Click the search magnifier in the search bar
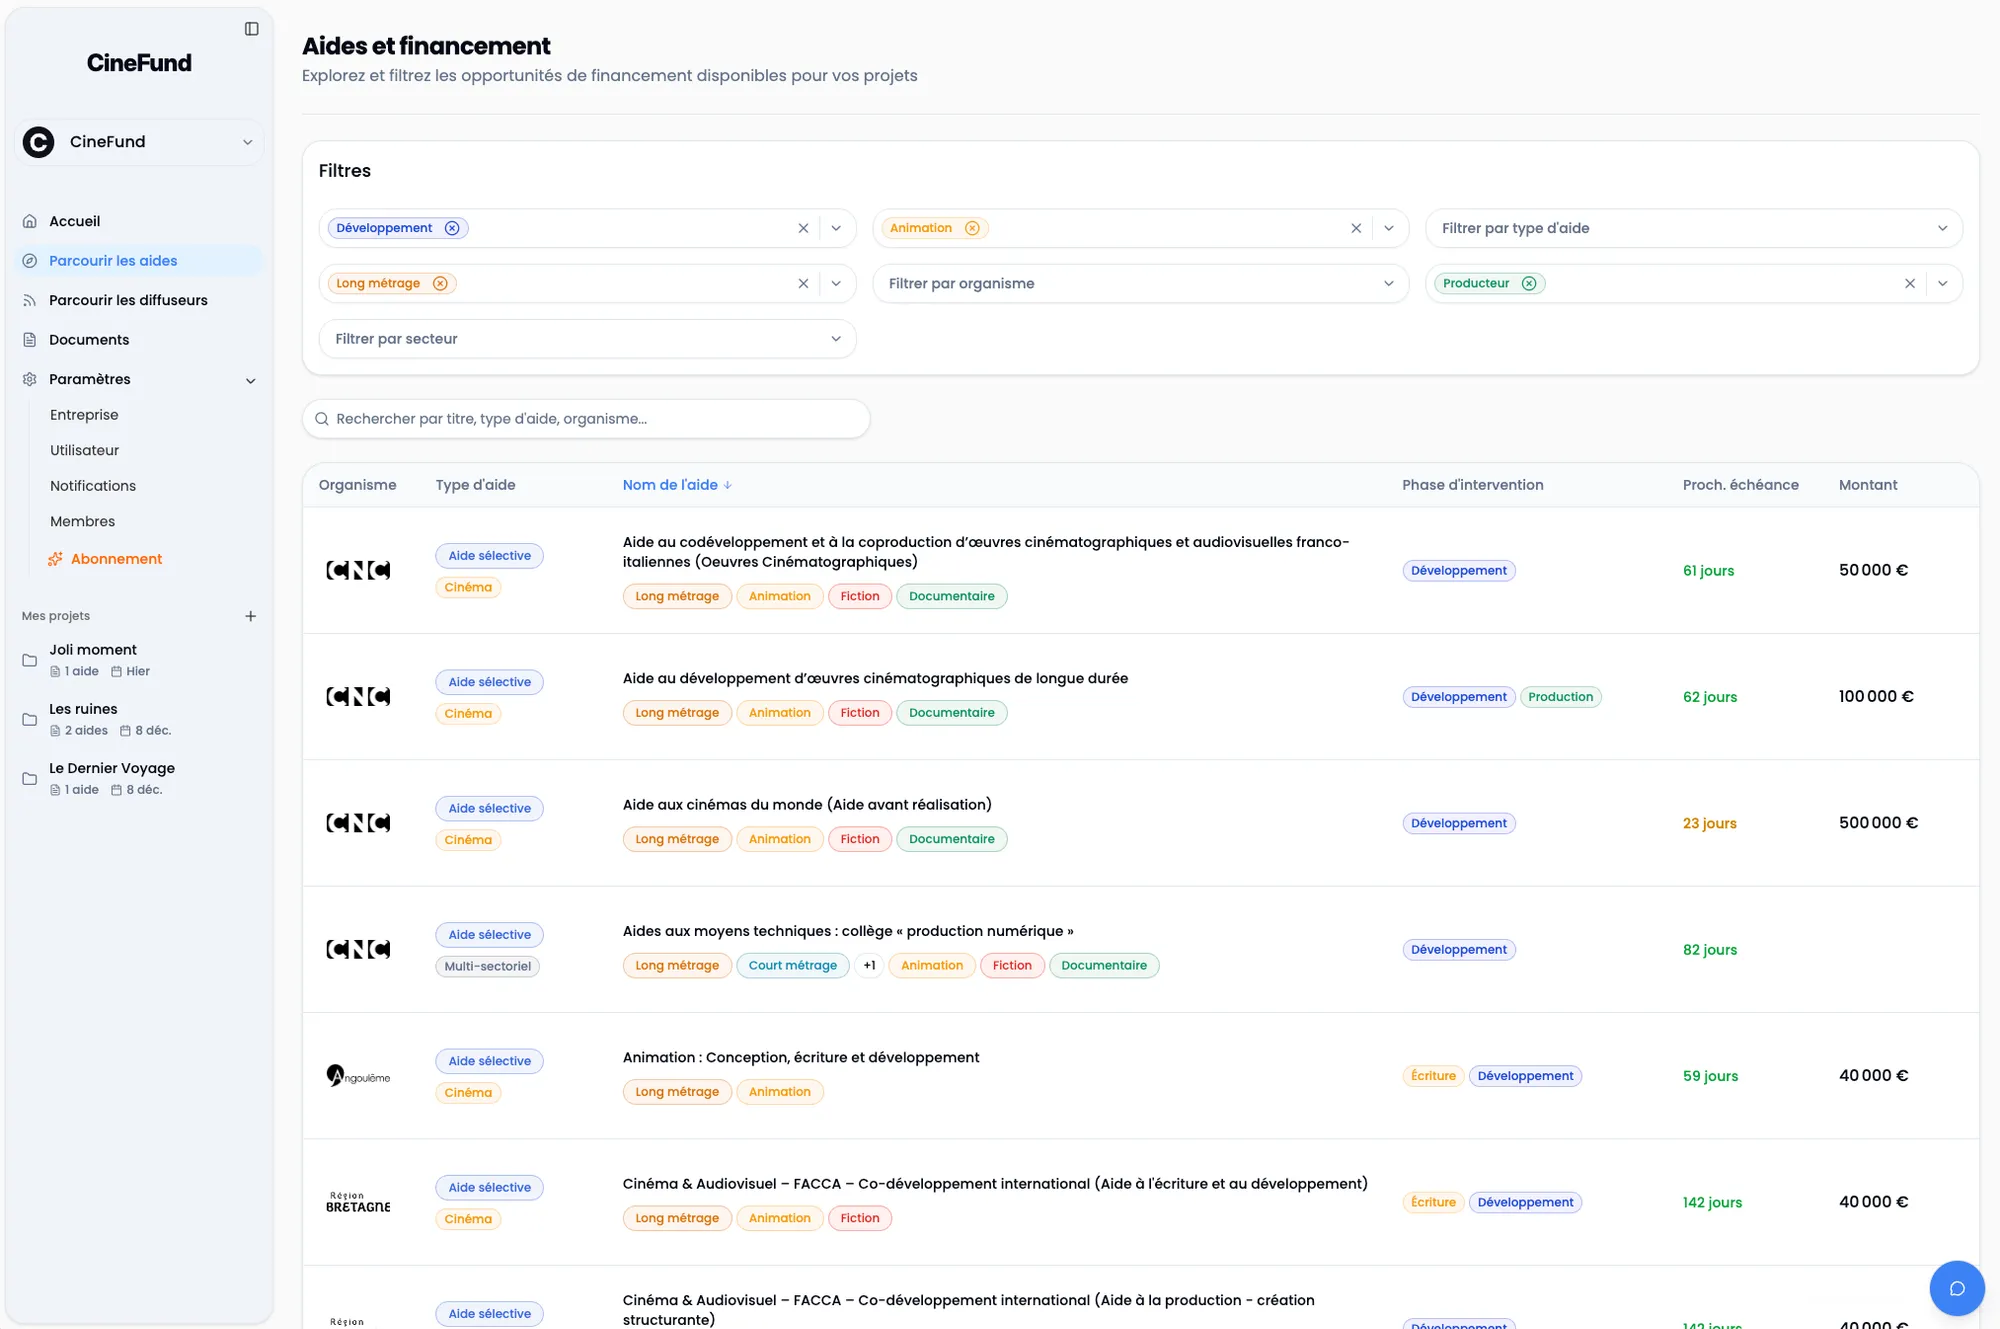The image size is (2000, 1329). point(321,418)
